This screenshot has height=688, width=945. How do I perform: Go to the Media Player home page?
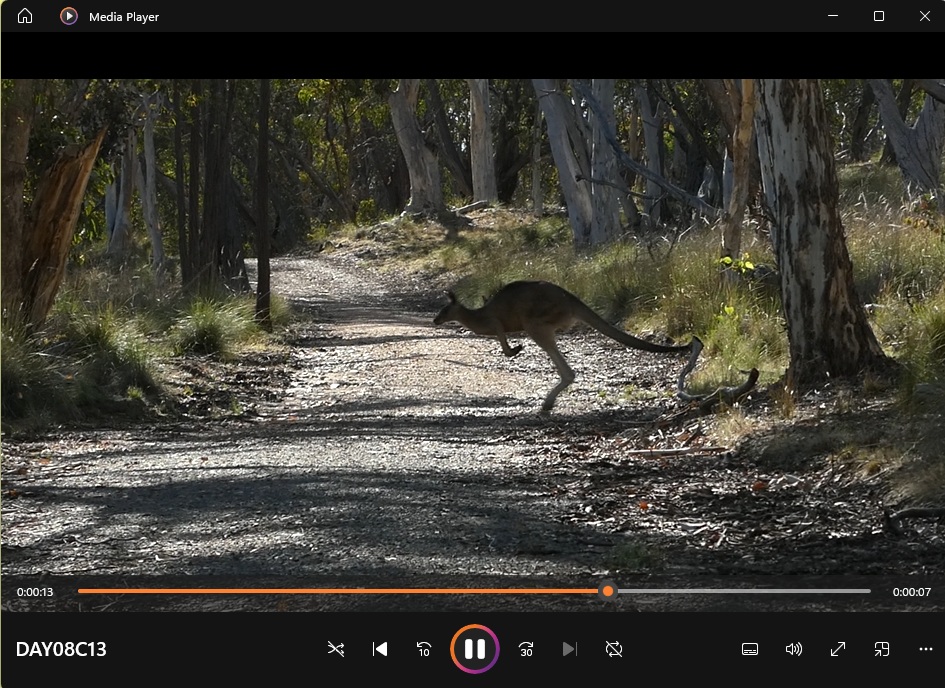point(25,16)
